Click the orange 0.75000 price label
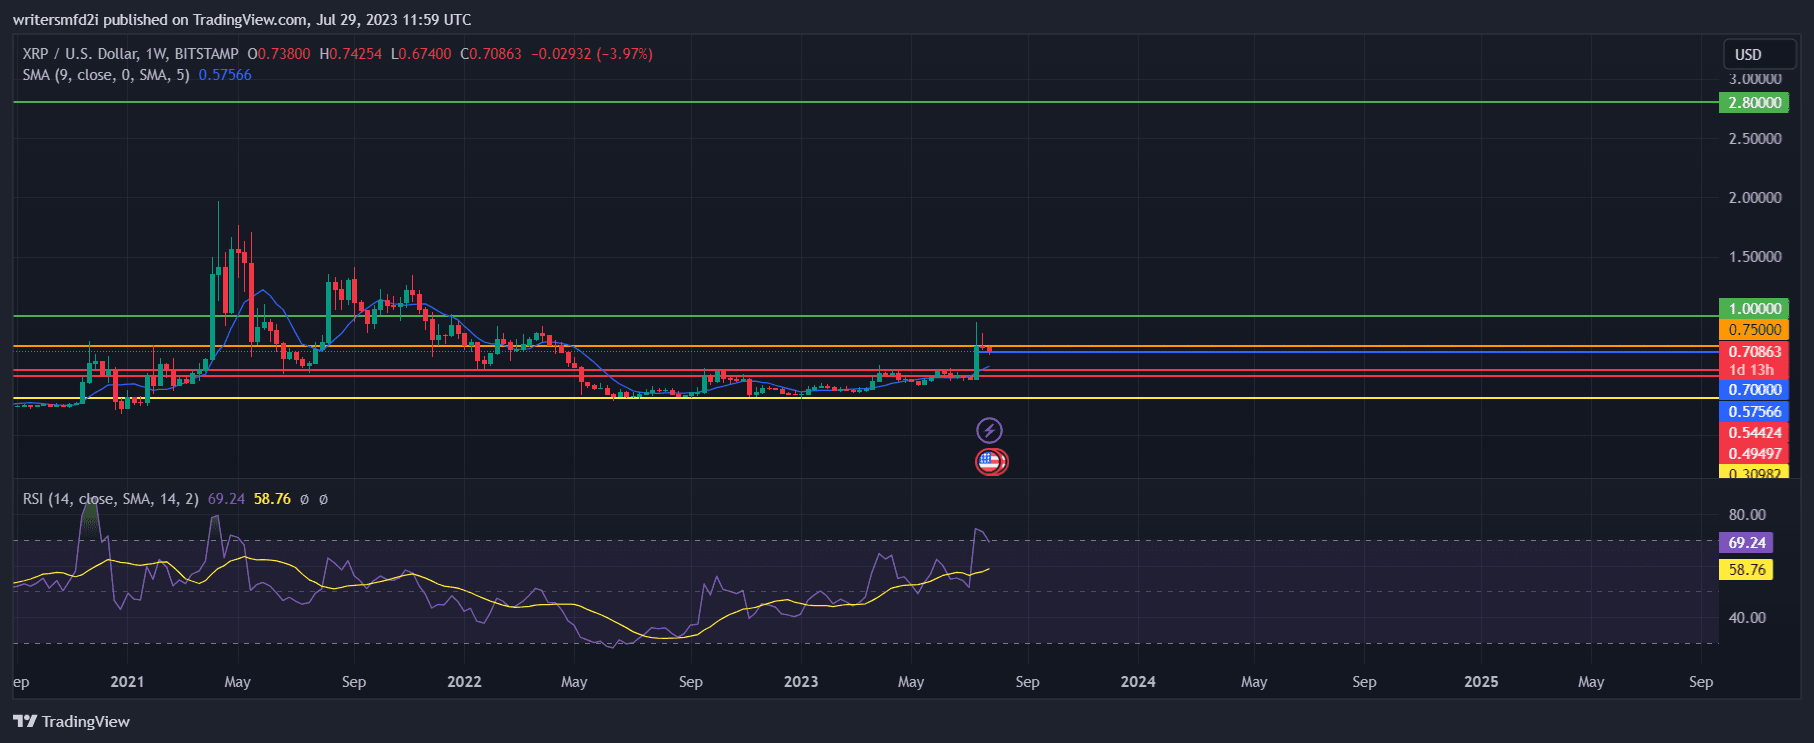 click(1754, 330)
